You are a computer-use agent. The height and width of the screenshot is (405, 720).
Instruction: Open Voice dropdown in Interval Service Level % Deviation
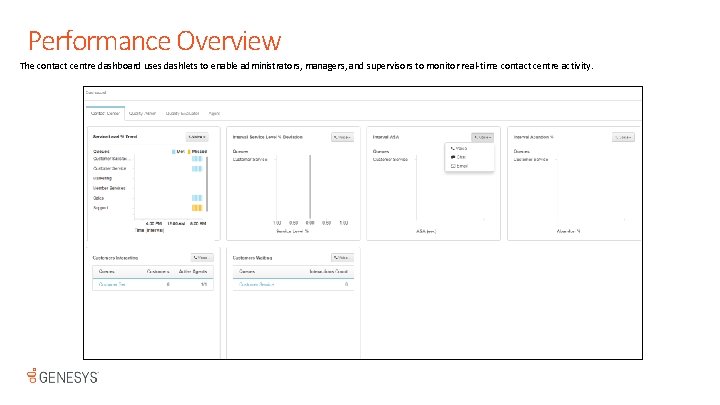tap(343, 137)
